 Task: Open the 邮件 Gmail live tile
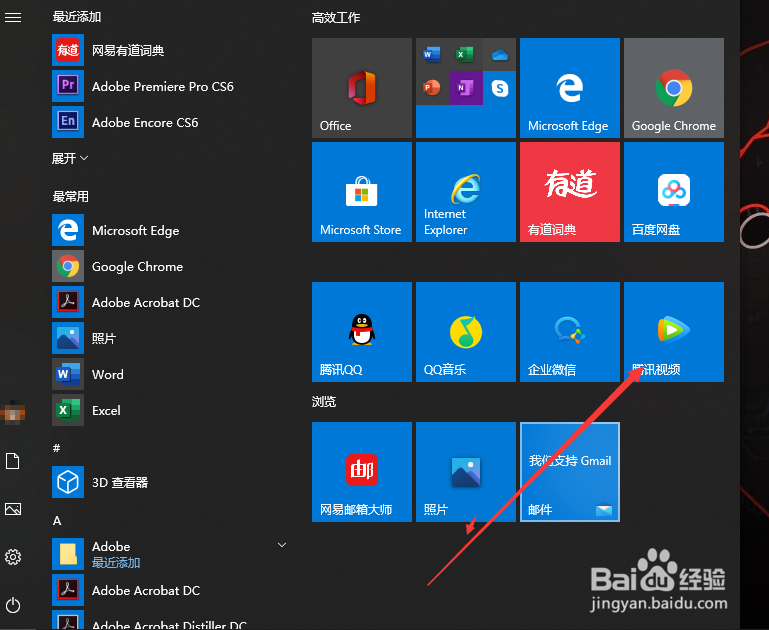click(x=570, y=472)
